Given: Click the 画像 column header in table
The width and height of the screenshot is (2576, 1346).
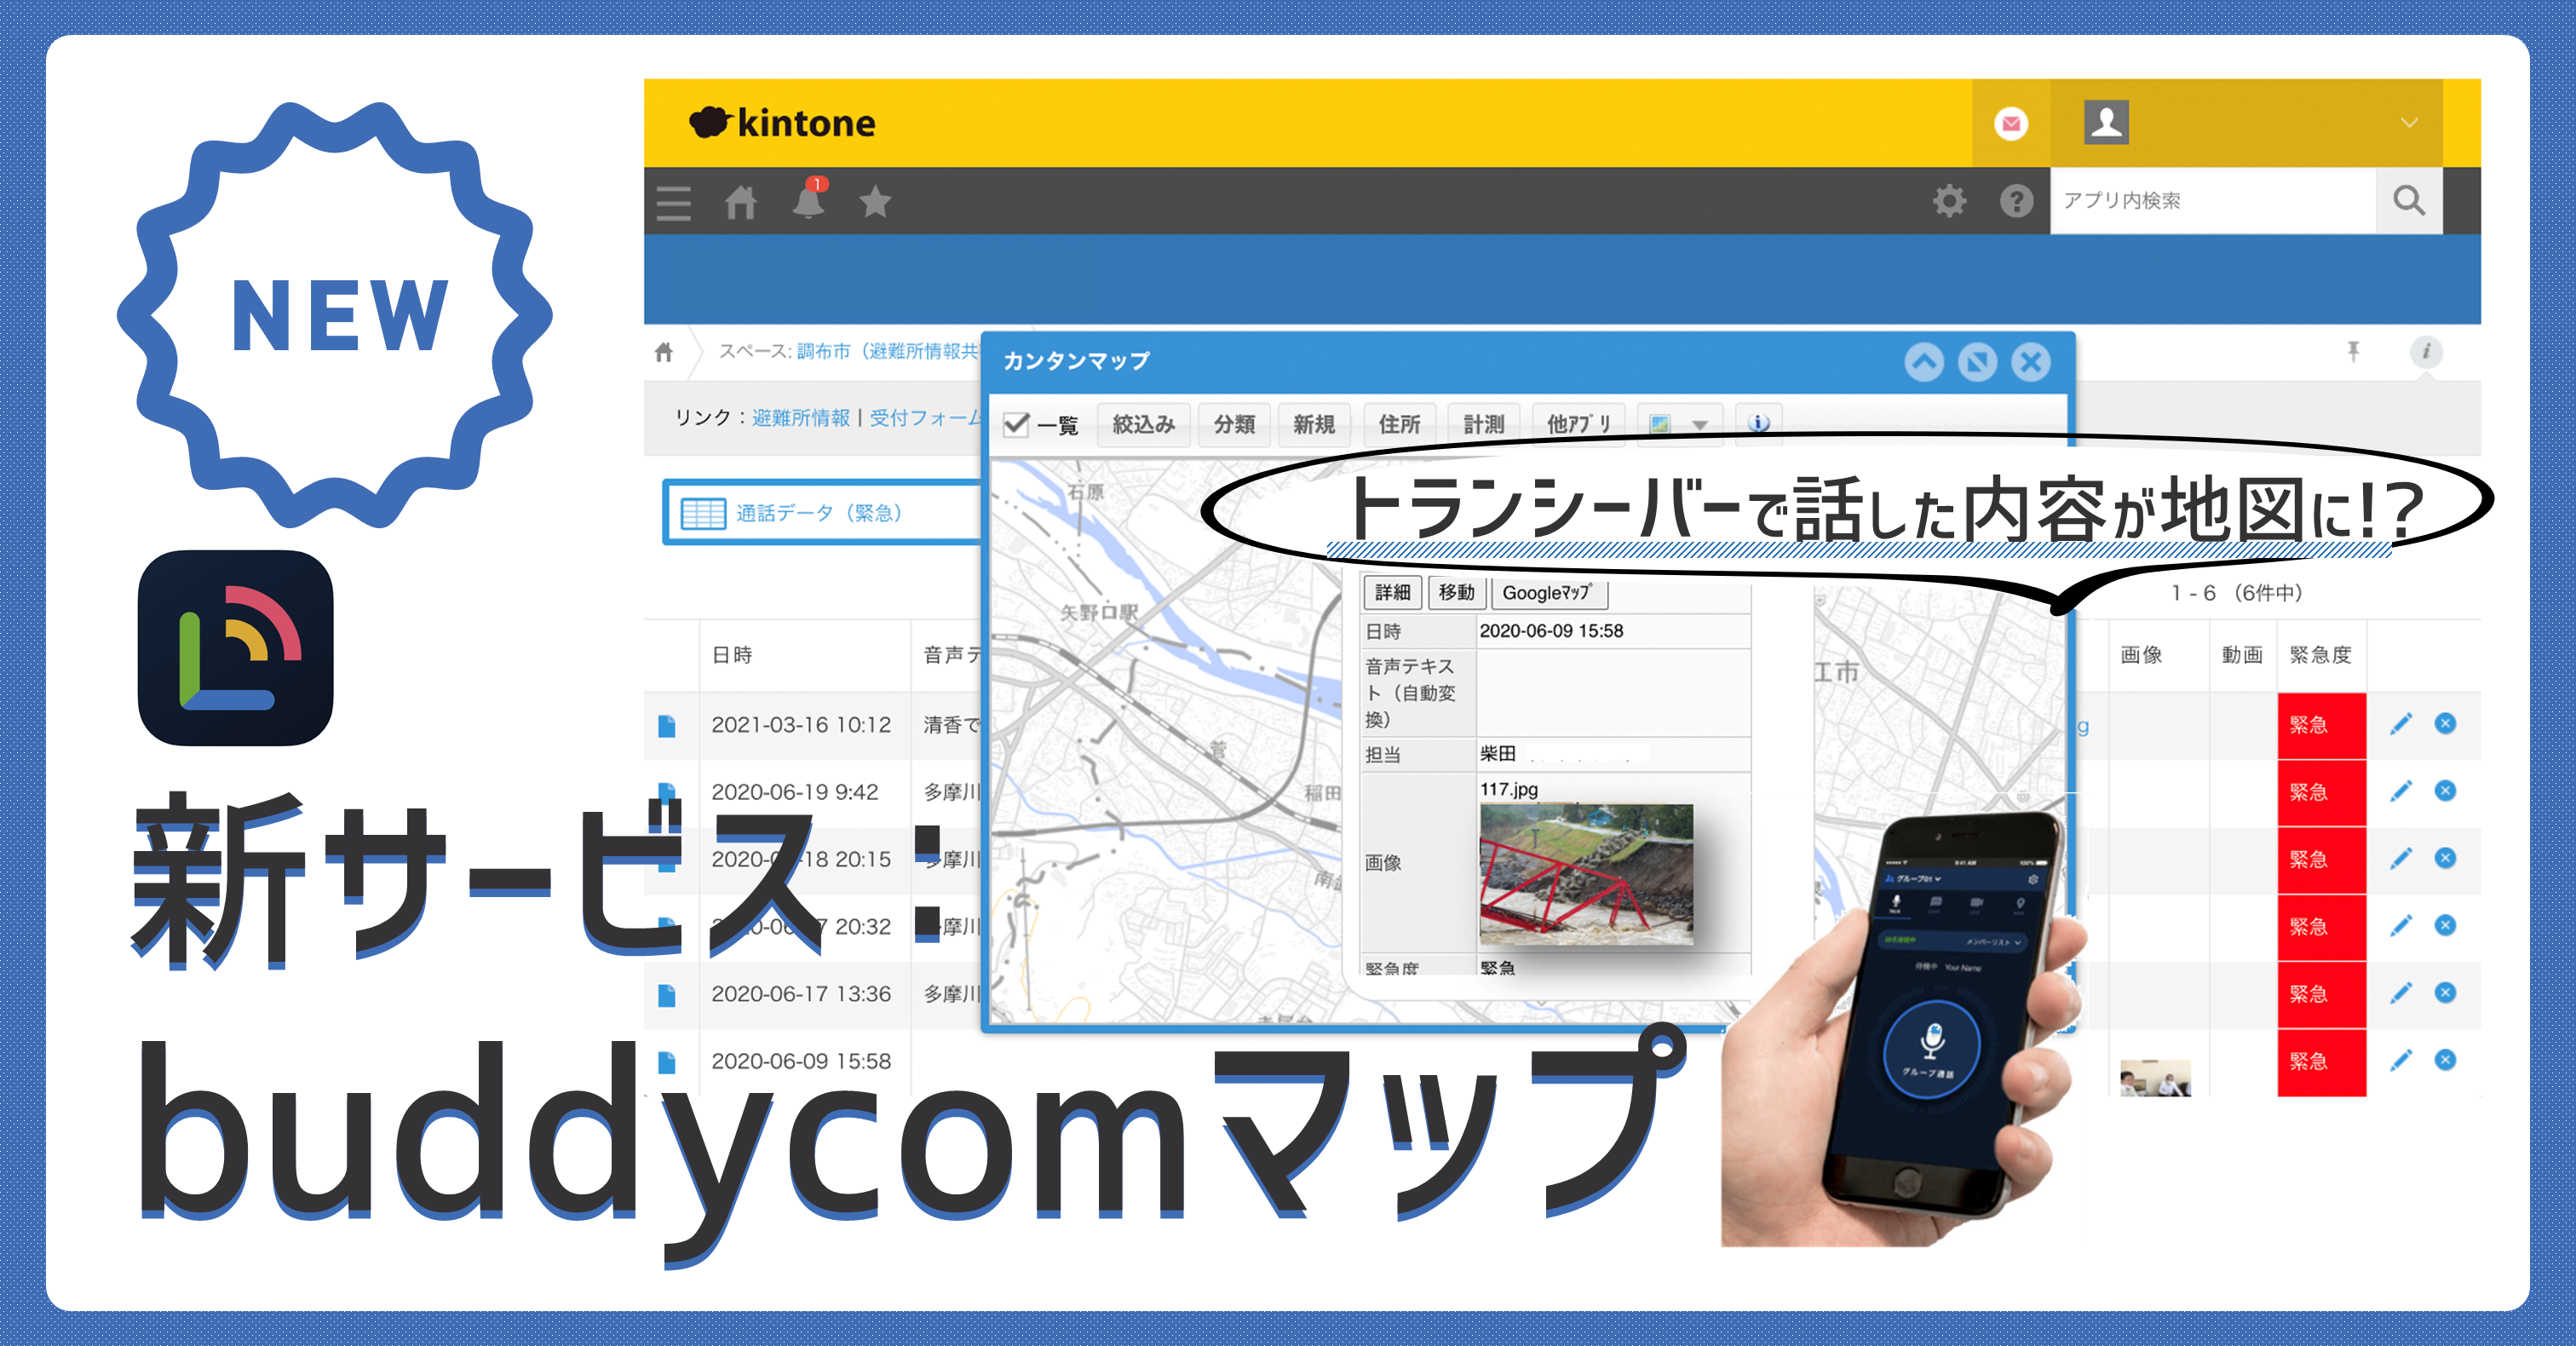Looking at the screenshot, I should point(2141,655).
